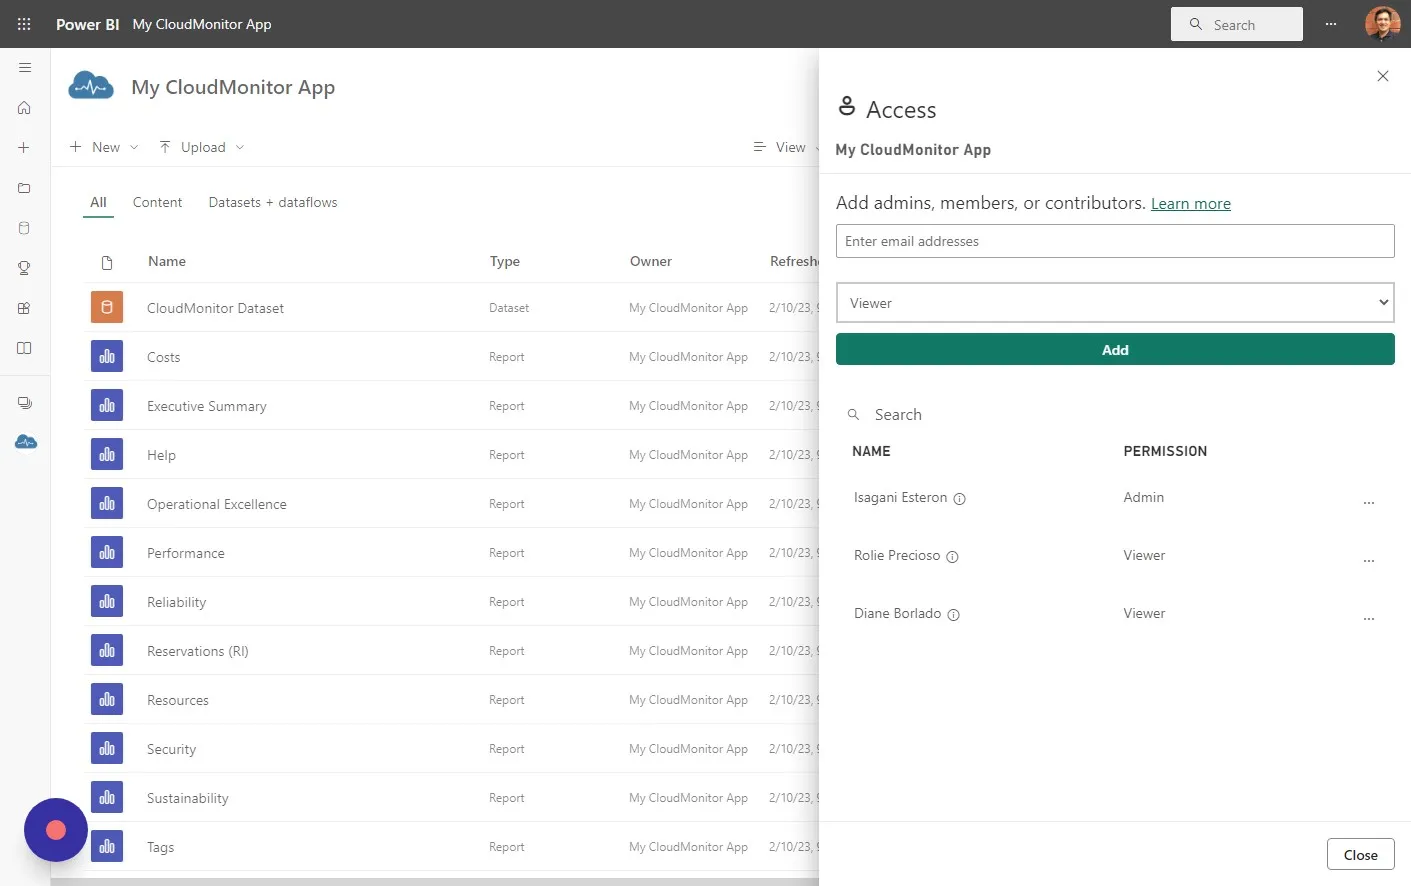The image size is (1411, 886).
Task: Open the View dropdown
Action: pos(786,147)
